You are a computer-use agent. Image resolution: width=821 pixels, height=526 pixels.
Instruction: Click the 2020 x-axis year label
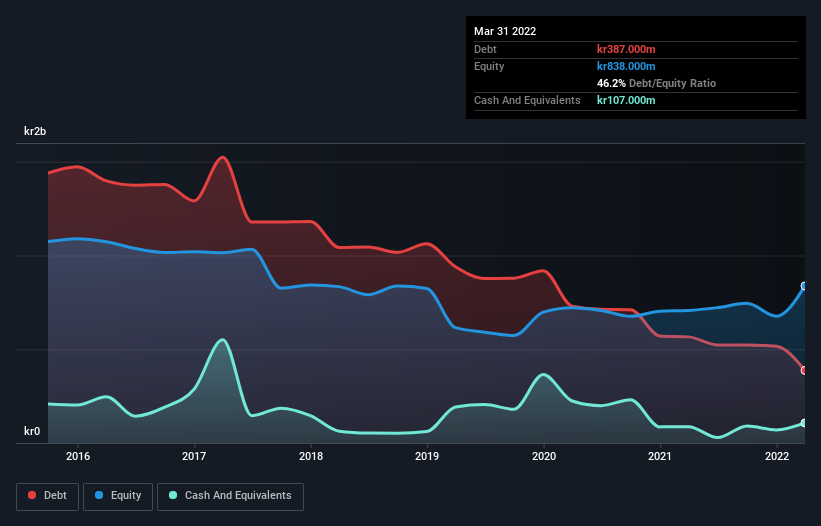coord(543,456)
